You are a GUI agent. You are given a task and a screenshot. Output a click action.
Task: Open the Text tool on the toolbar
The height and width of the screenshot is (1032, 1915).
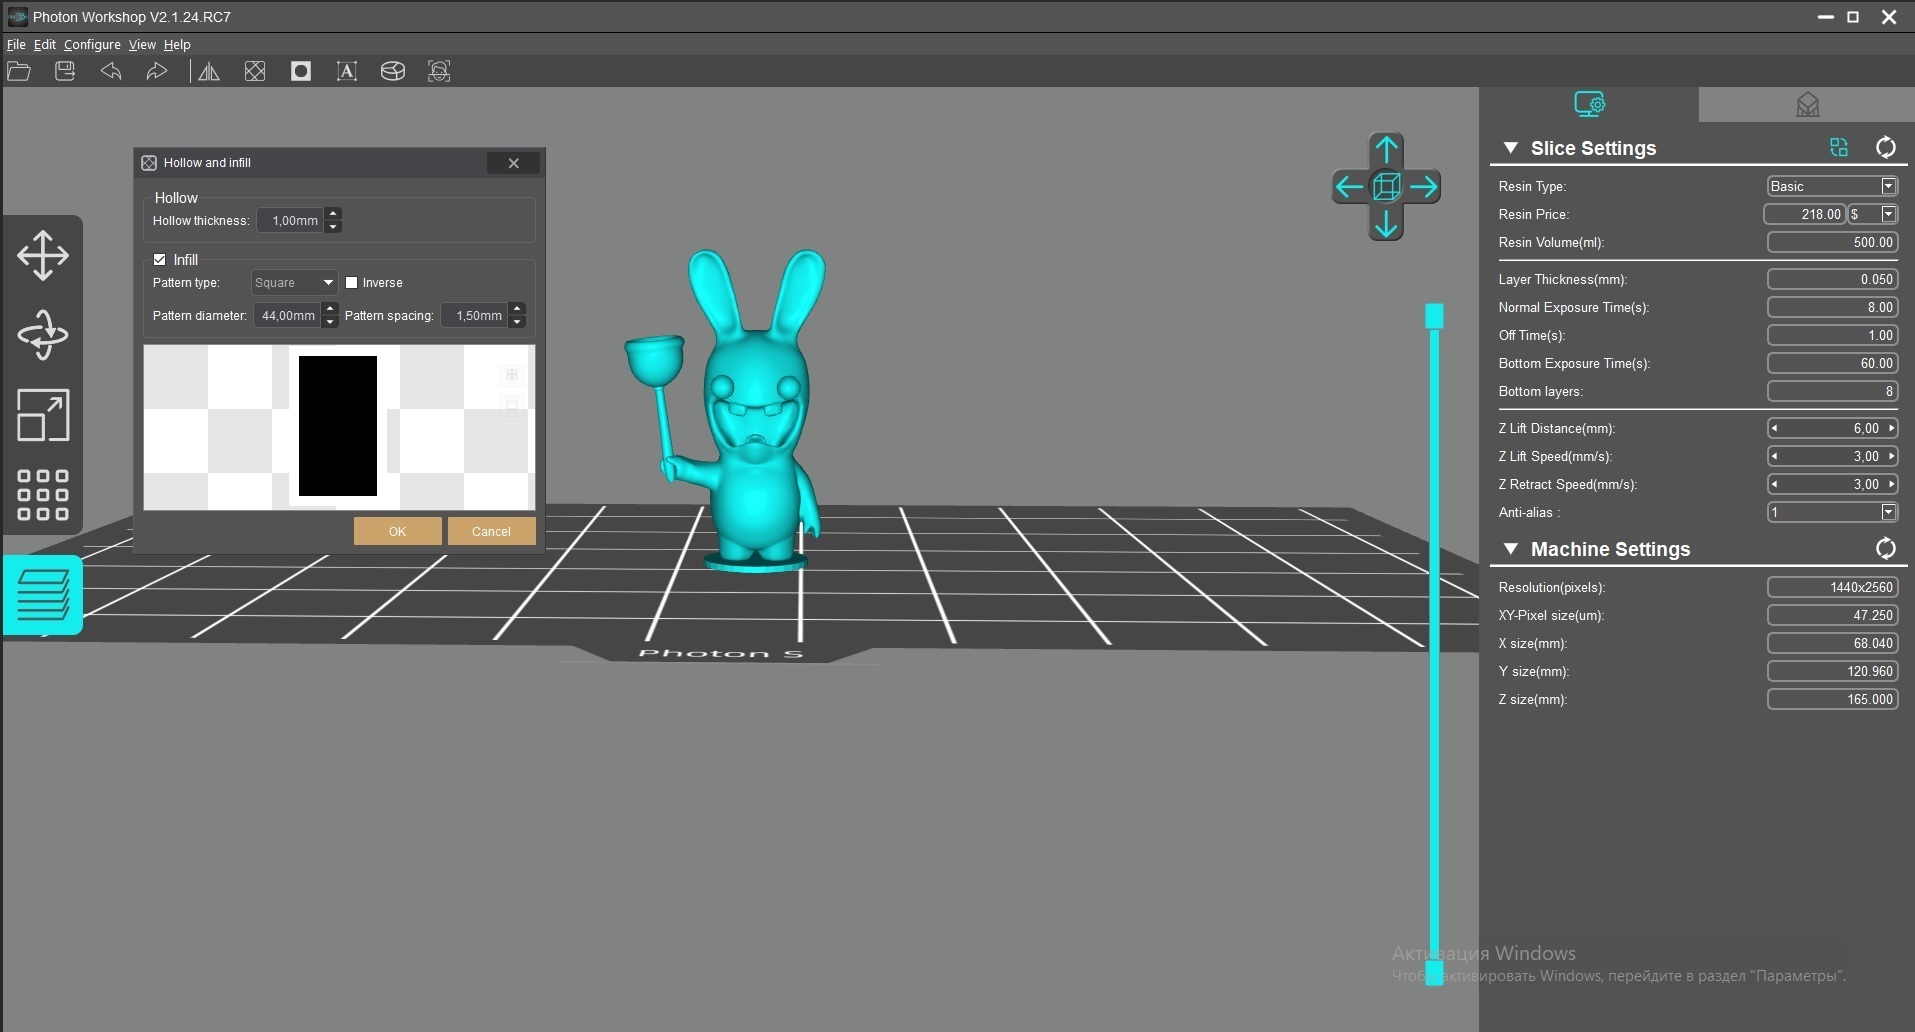(x=347, y=71)
